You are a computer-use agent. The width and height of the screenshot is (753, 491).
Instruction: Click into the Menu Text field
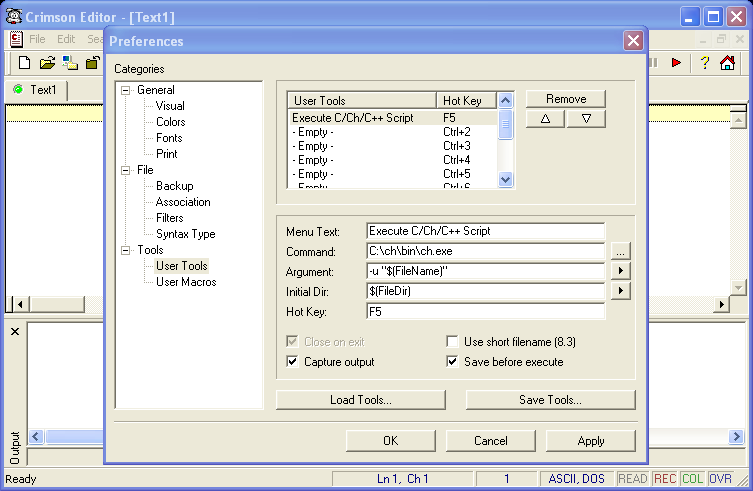(x=485, y=231)
